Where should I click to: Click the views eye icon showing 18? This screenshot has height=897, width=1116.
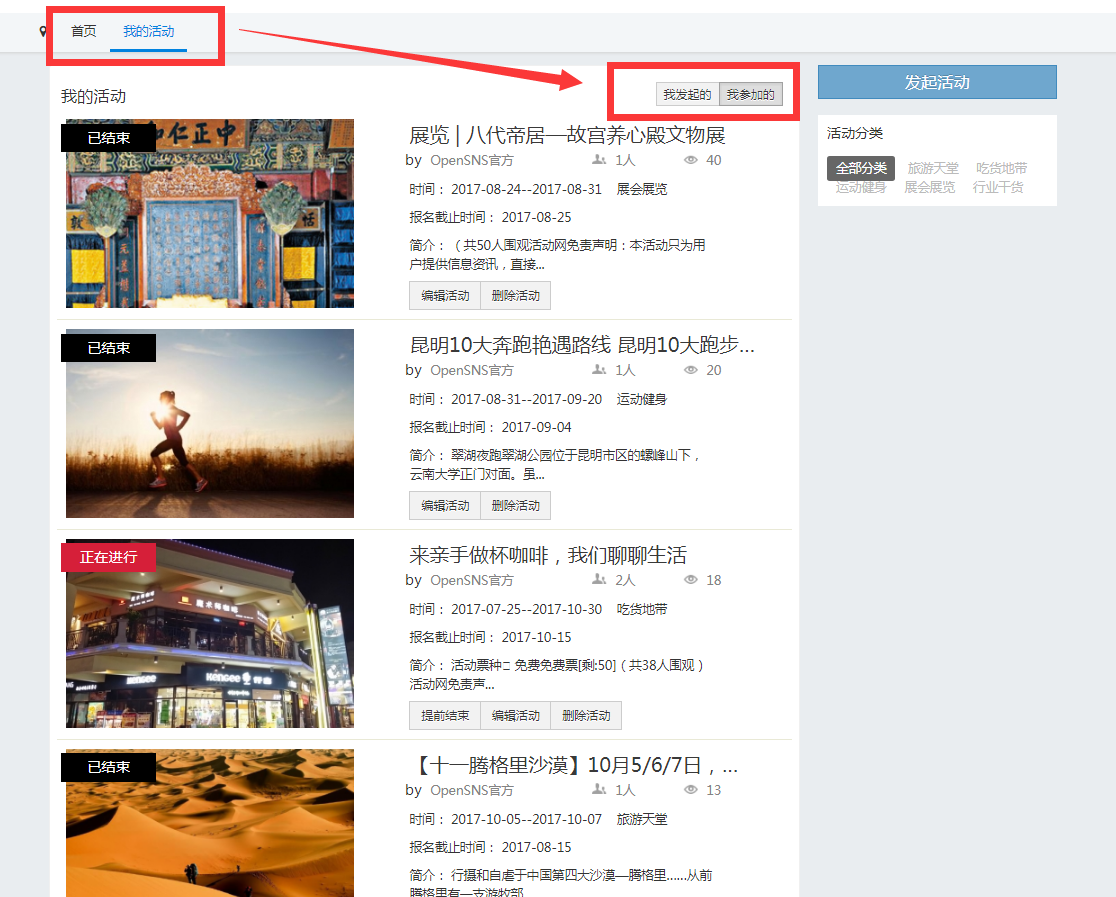pyautogui.click(x=690, y=580)
